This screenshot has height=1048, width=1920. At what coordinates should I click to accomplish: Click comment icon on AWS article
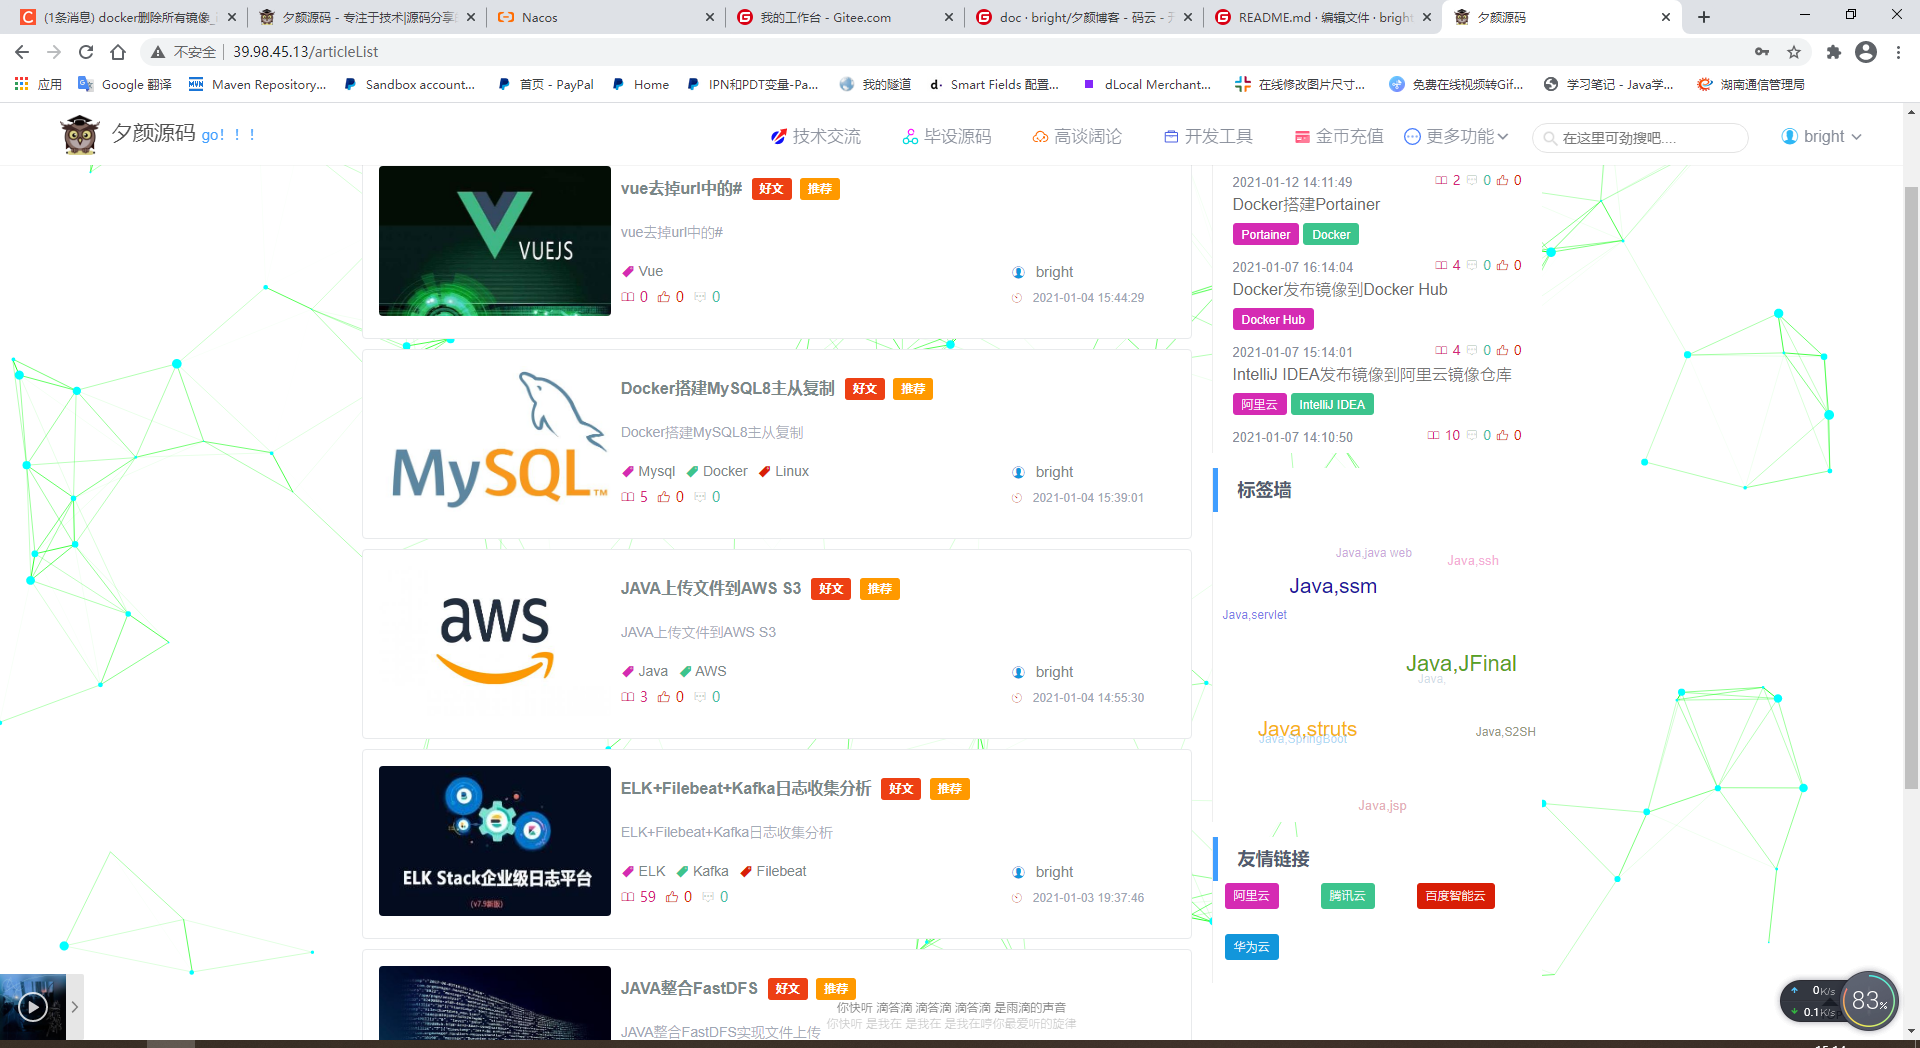click(x=700, y=697)
